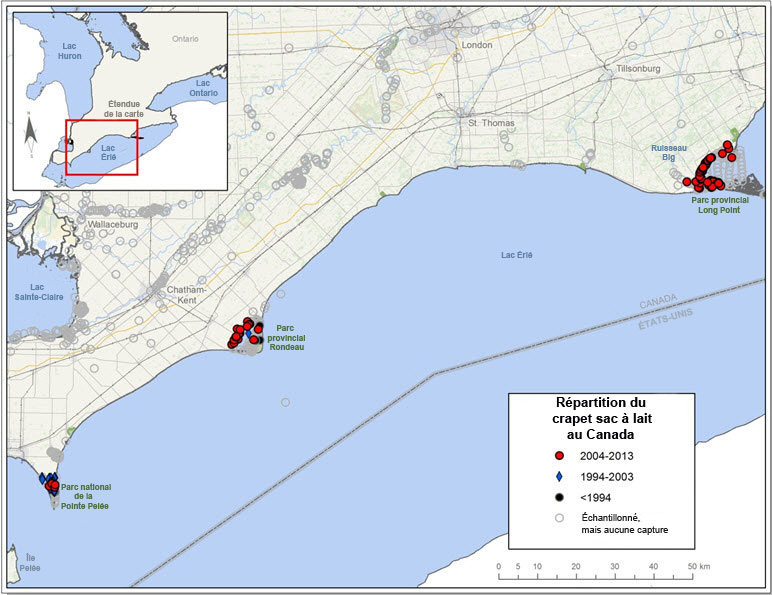Click the black <1994 legend dot
Viewport: 772px width, 595px height.
[x=560, y=497]
